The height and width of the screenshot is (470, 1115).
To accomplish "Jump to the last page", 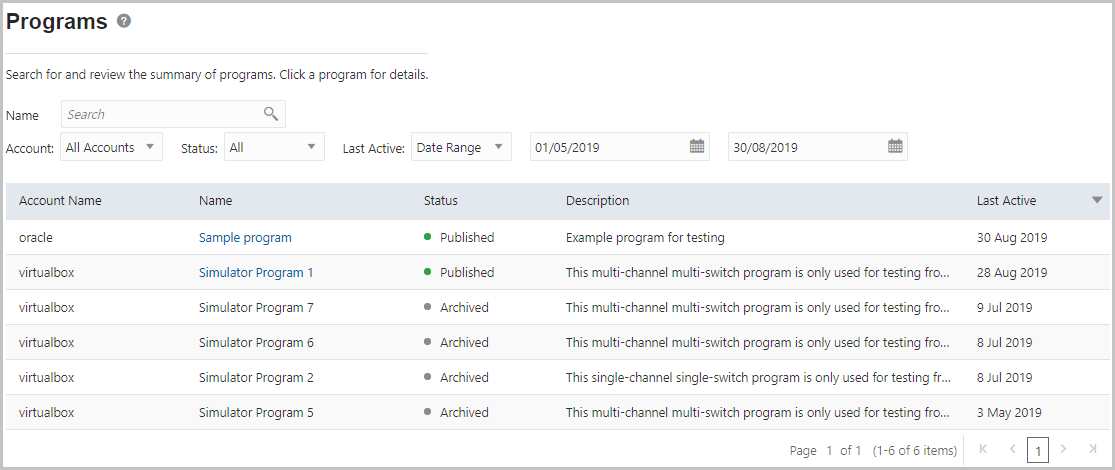I will 1093,450.
